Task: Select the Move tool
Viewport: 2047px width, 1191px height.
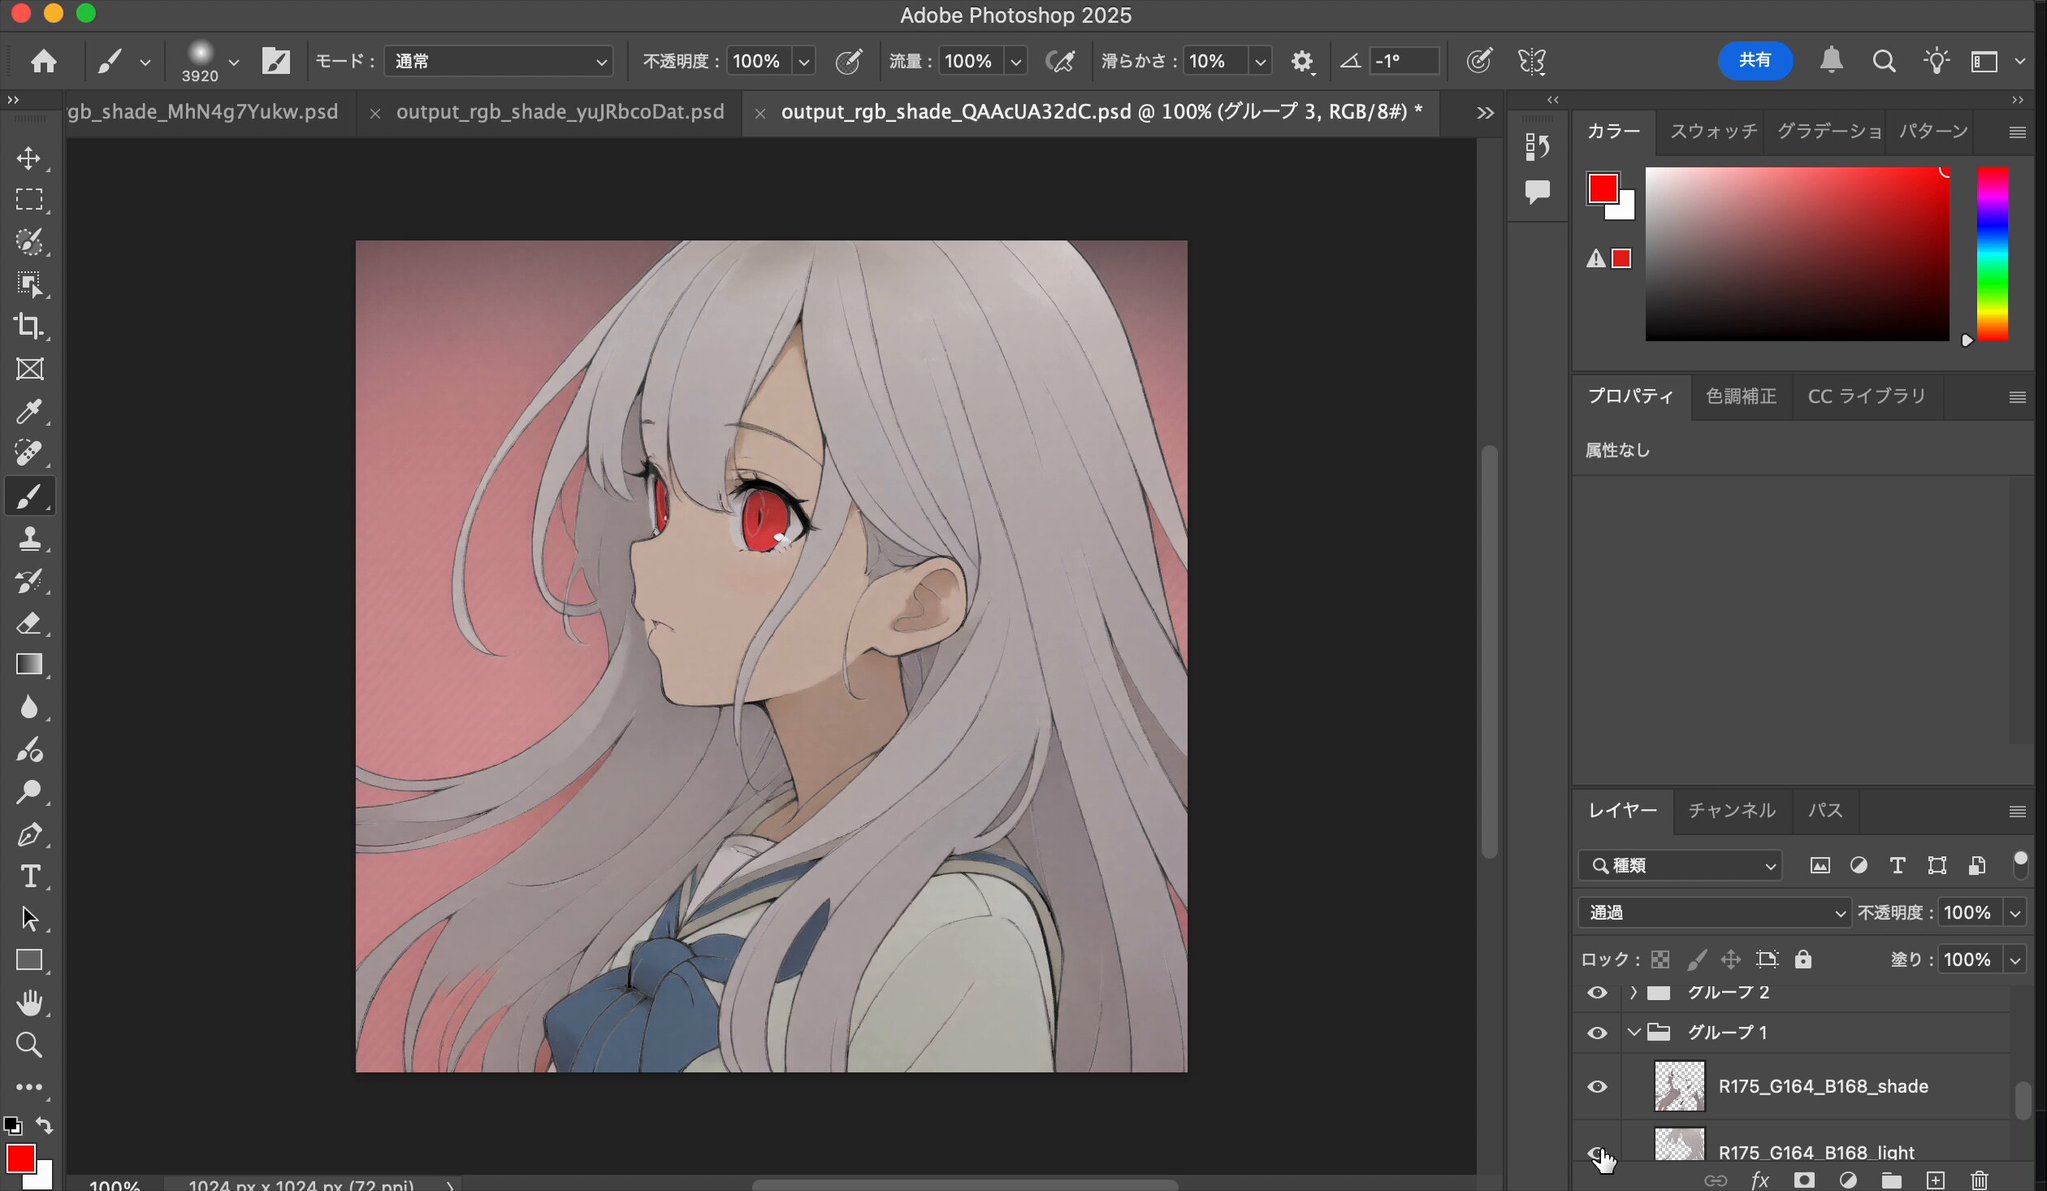Action: [x=29, y=159]
